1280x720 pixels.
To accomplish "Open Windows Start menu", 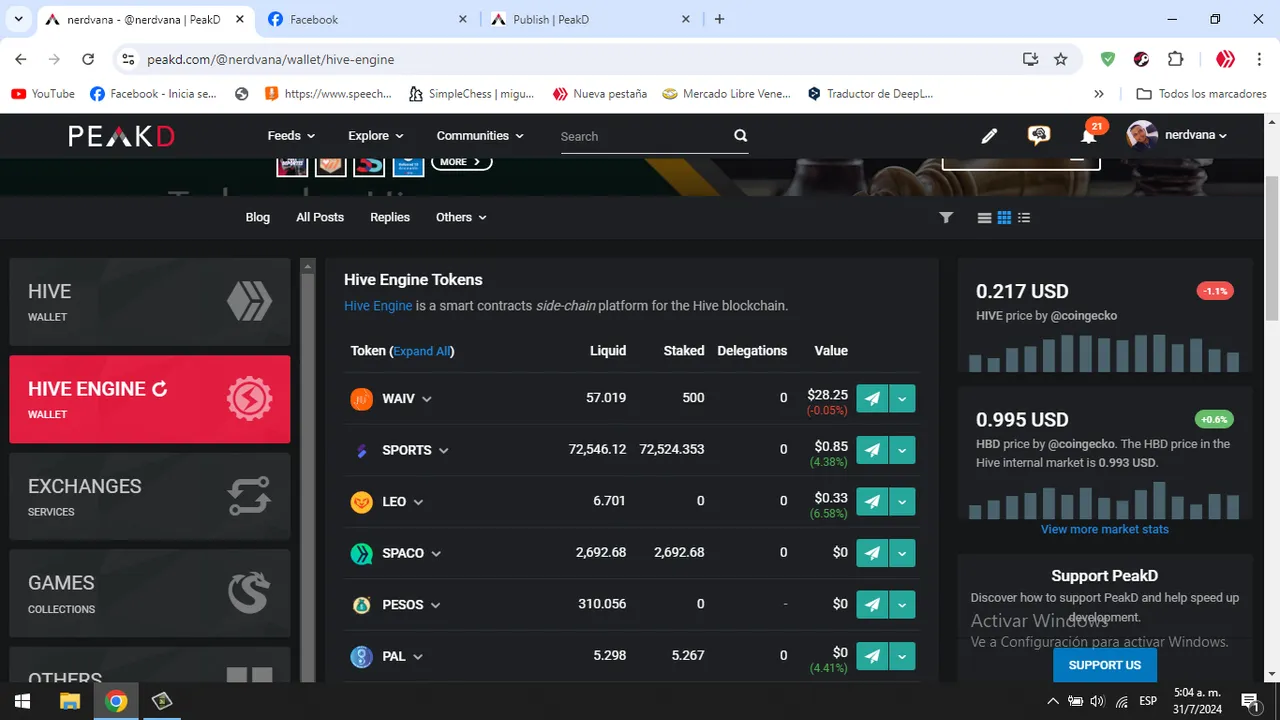I will [22, 701].
